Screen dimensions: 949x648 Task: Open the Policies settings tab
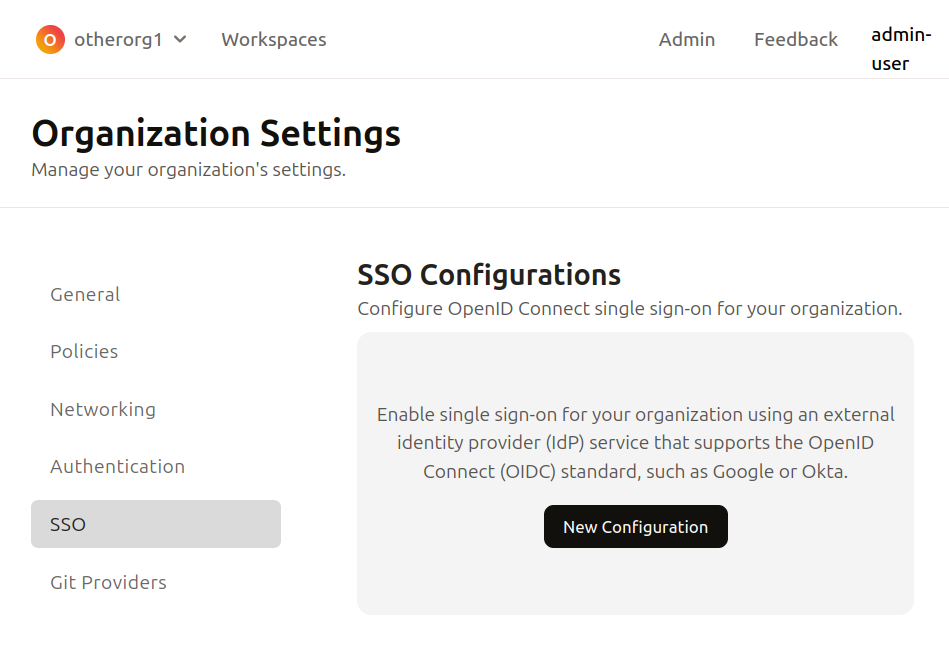point(84,352)
